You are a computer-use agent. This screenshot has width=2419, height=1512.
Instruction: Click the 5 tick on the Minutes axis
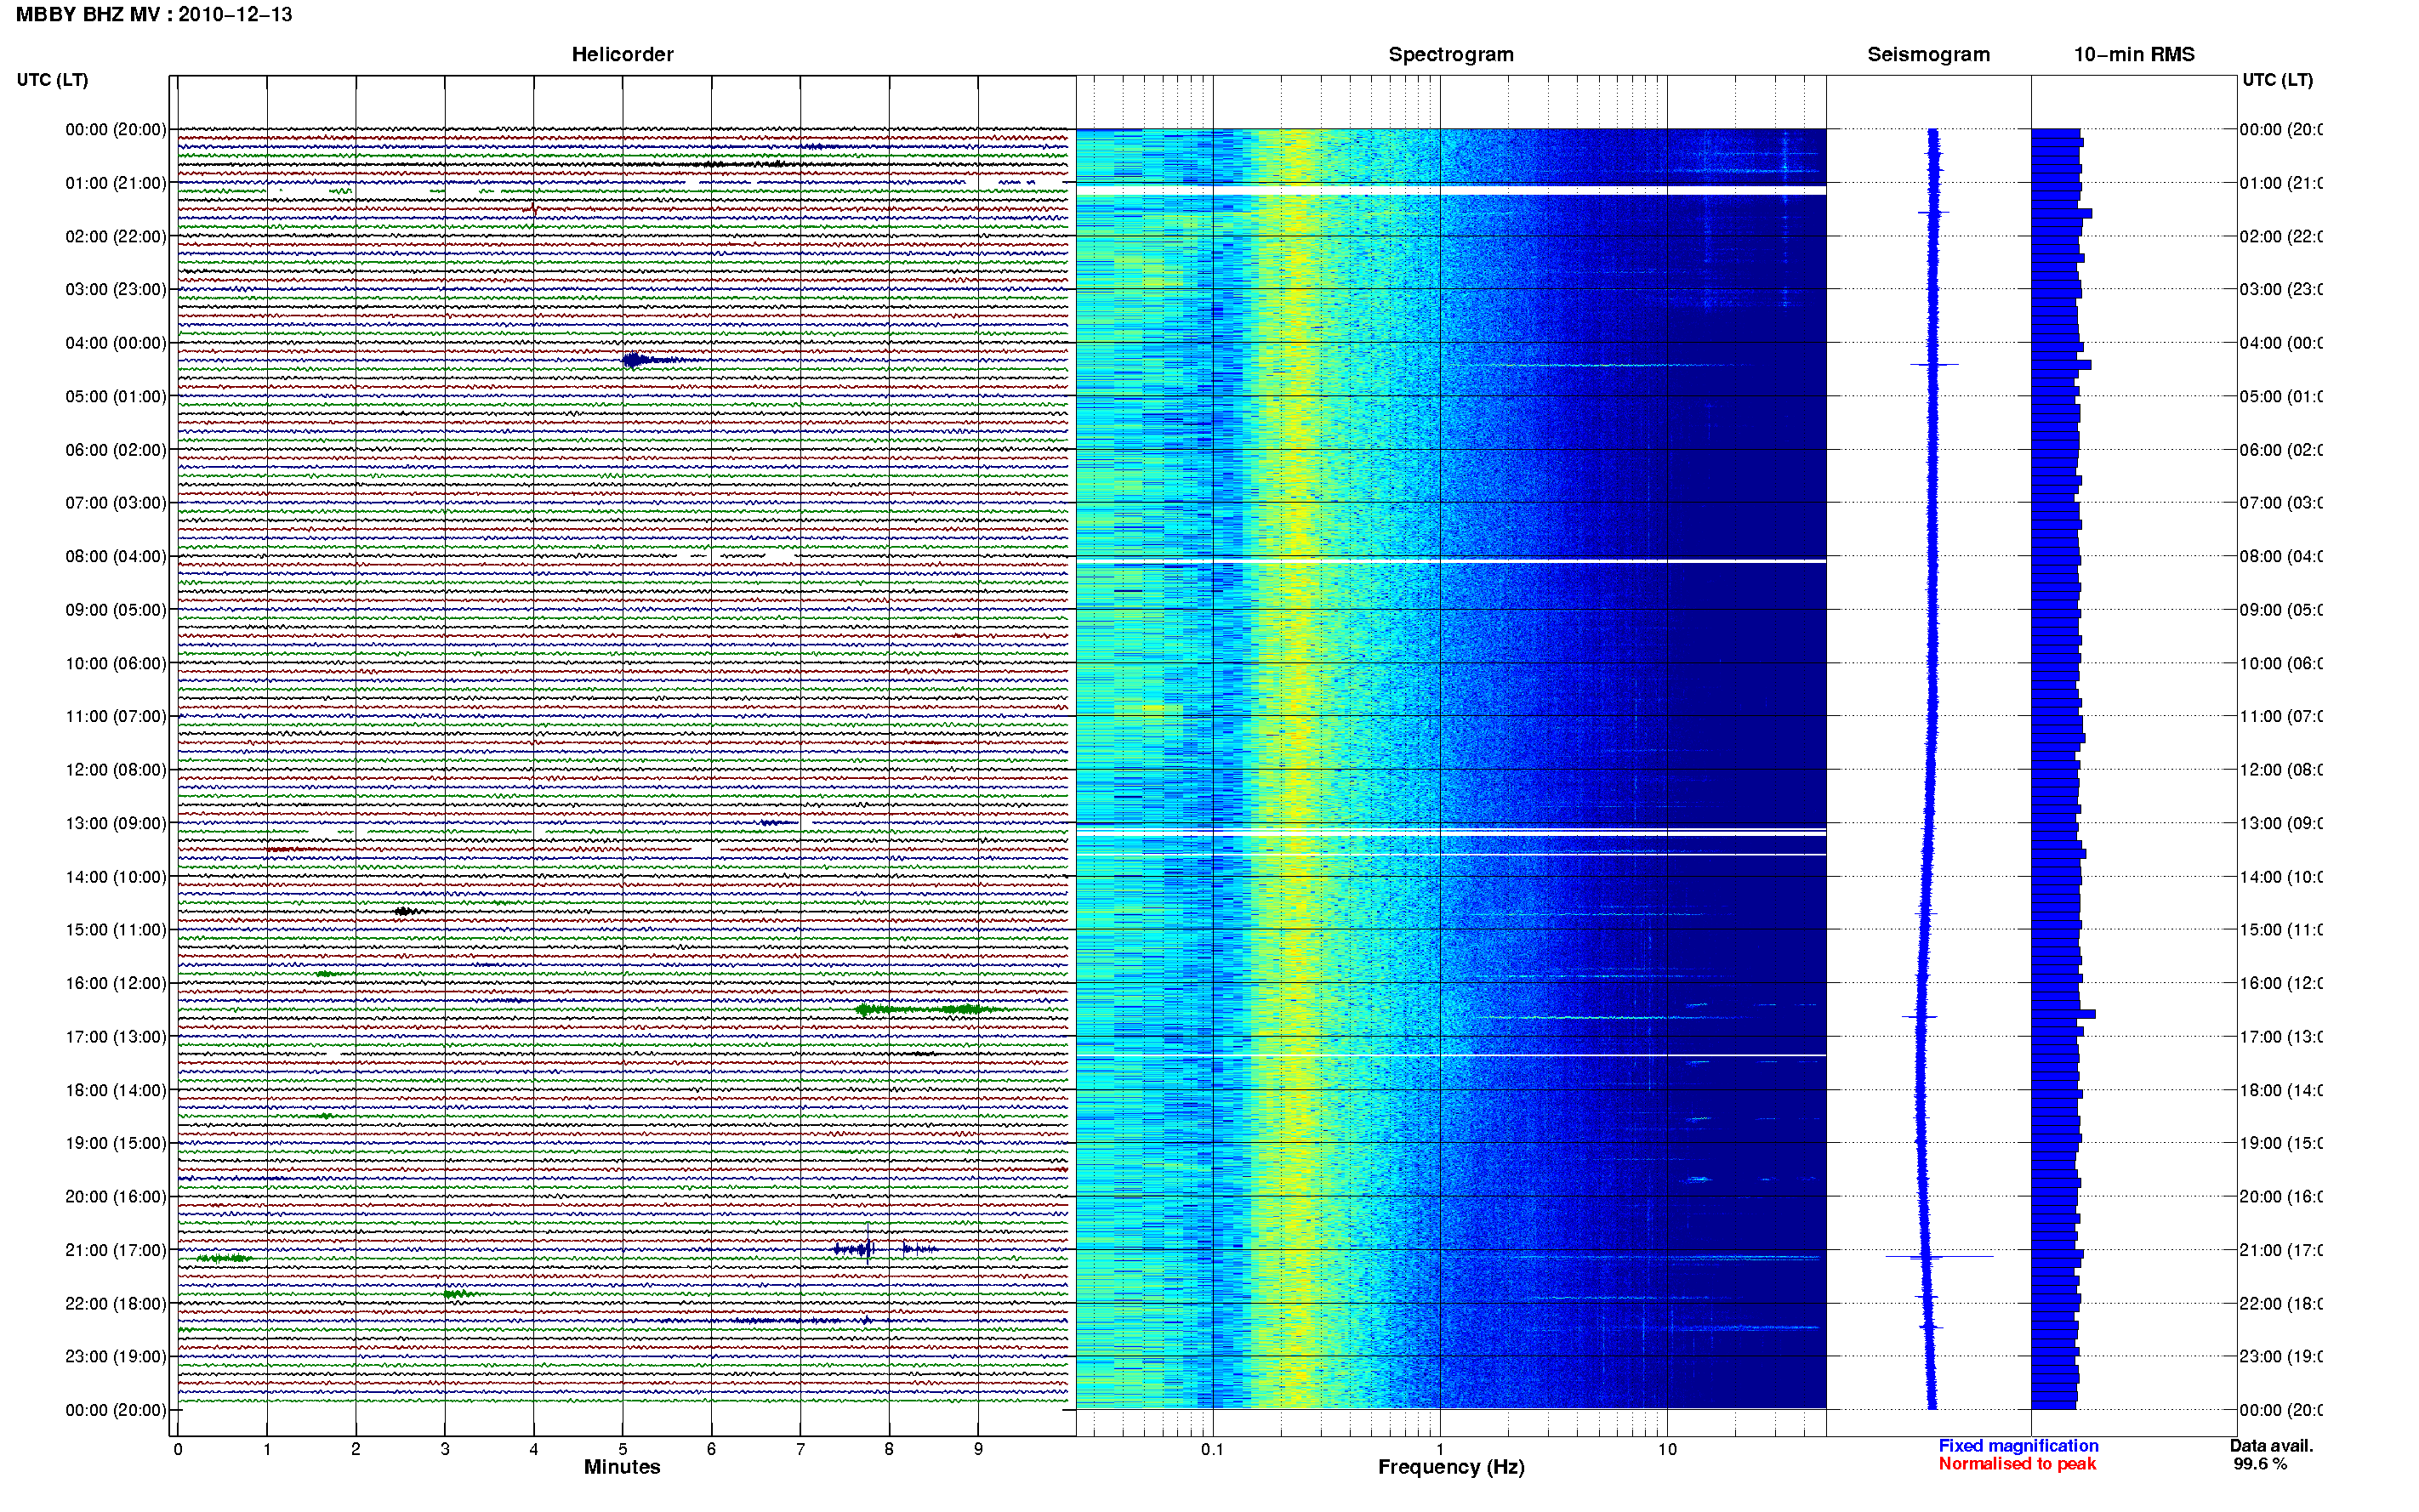(x=622, y=1449)
